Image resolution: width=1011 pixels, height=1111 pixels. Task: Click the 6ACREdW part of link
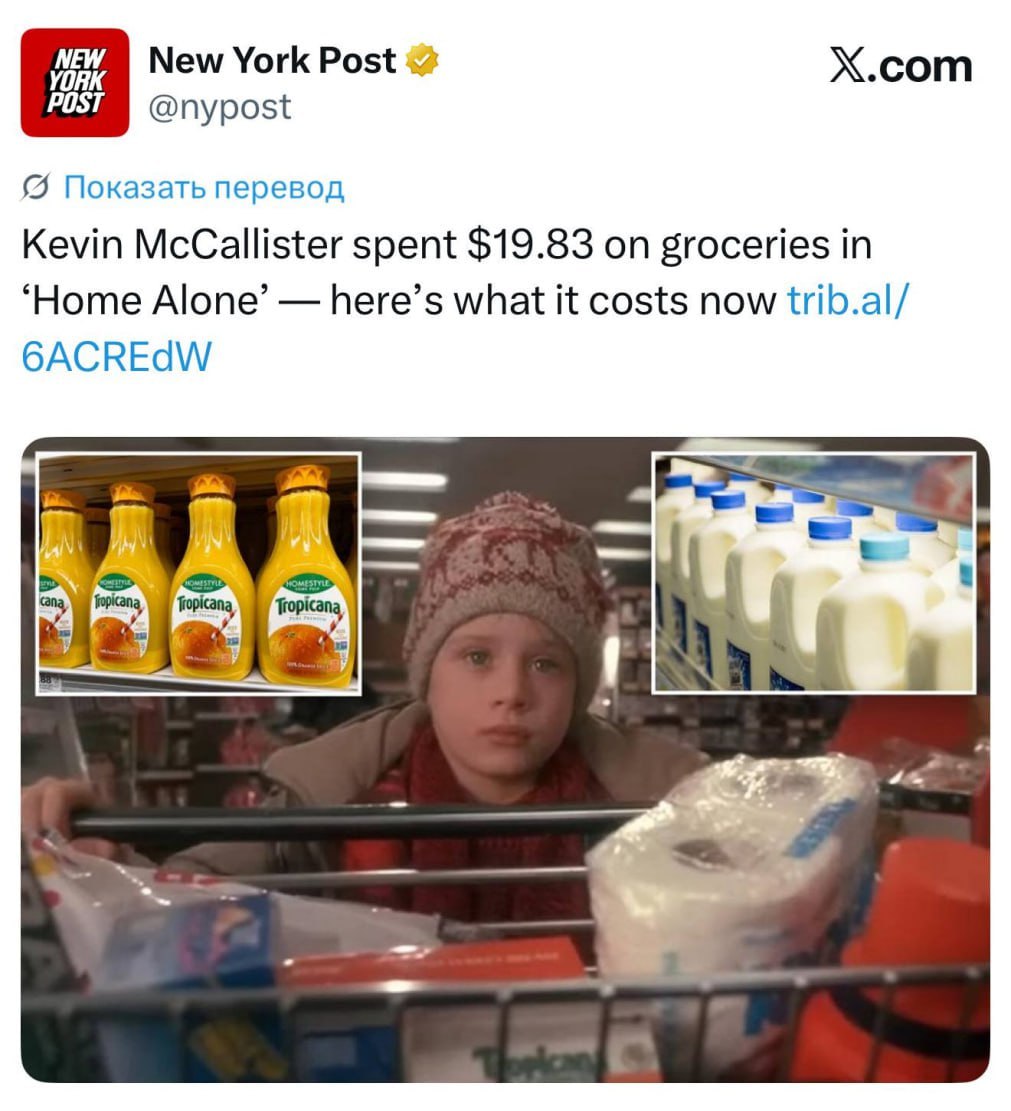(x=117, y=356)
